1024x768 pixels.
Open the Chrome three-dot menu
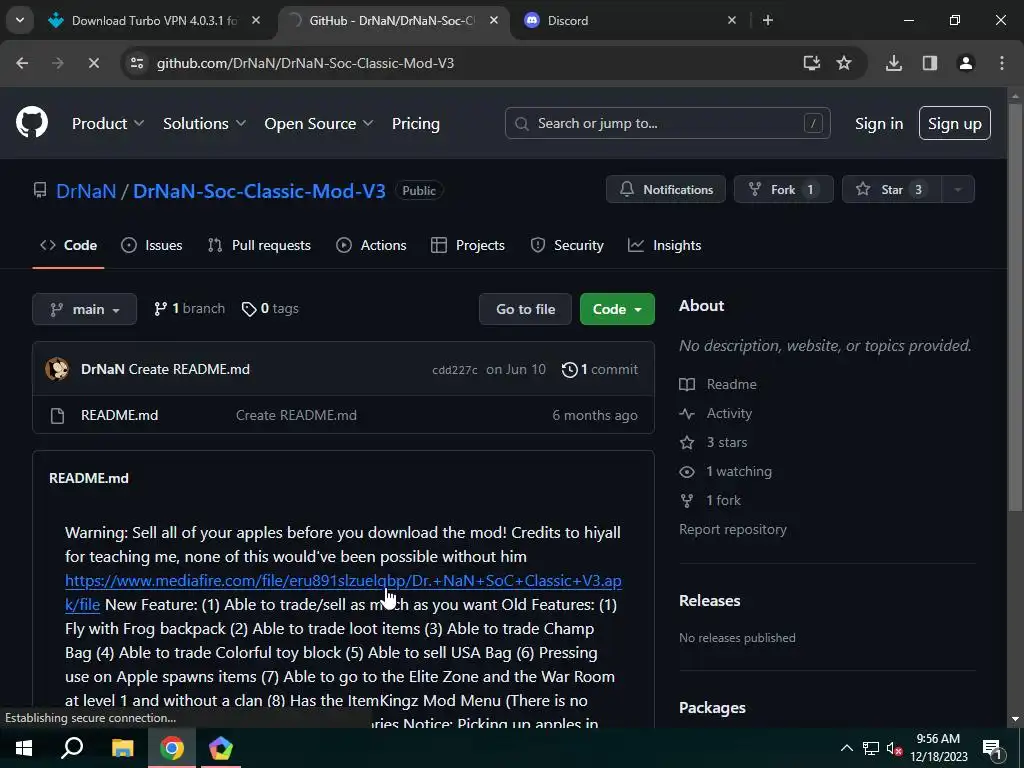click(1002, 63)
